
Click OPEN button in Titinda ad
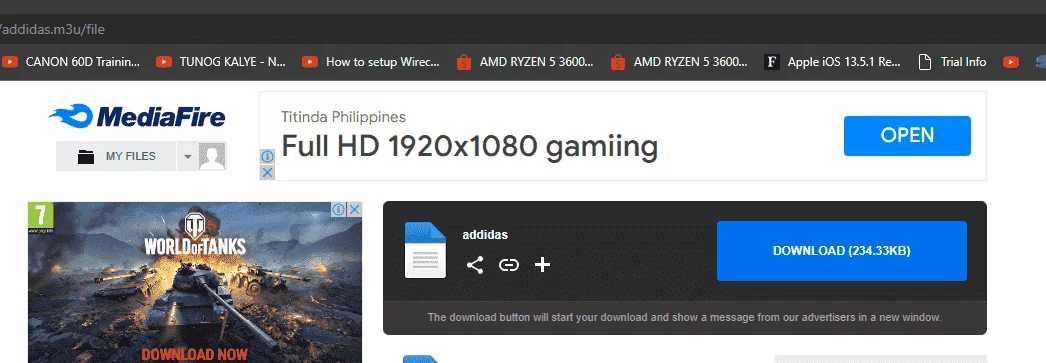pyautogui.click(x=907, y=135)
